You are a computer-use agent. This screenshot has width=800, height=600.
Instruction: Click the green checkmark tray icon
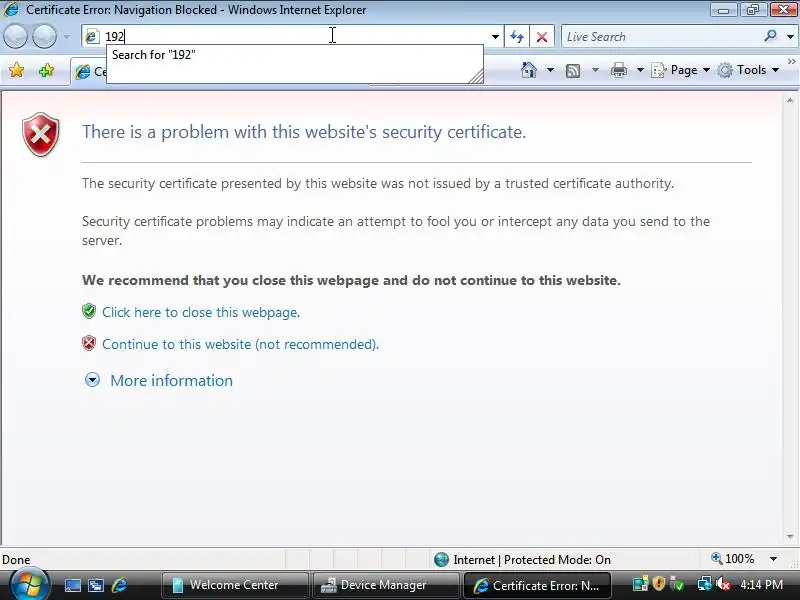pos(677,584)
